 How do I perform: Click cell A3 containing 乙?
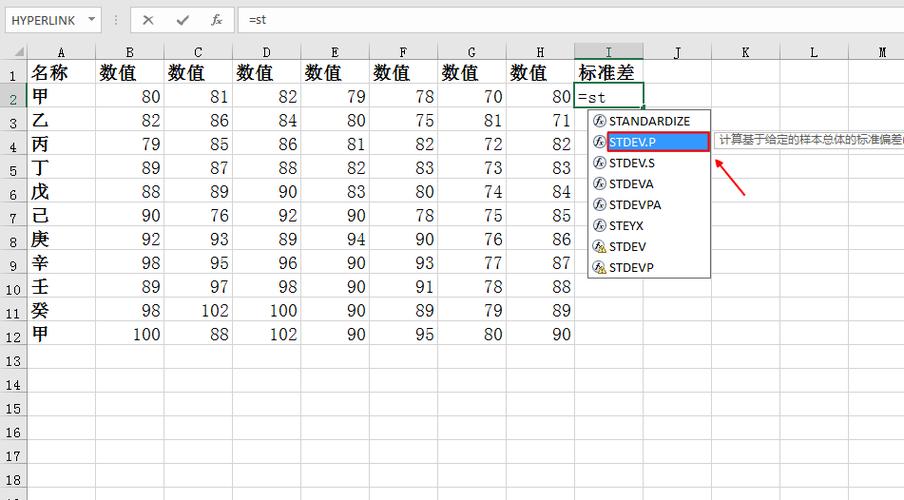61,120
